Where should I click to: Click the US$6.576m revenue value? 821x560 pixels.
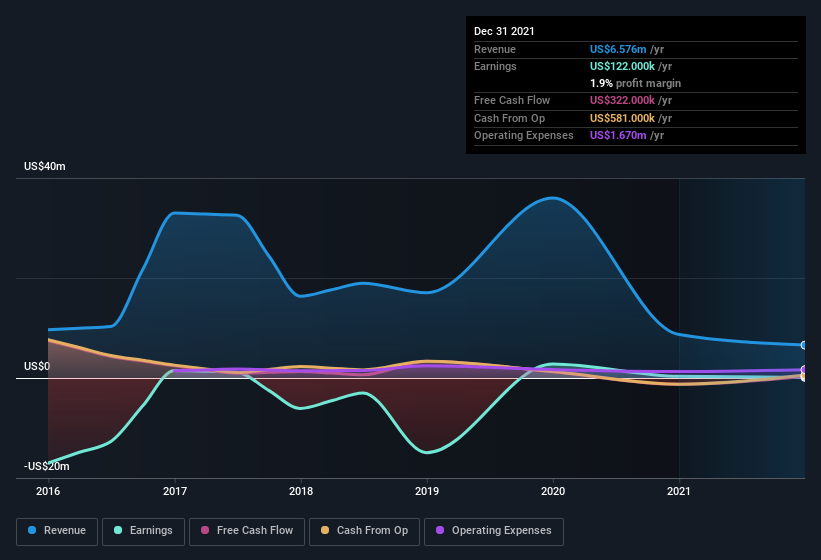tap(618, 49)
